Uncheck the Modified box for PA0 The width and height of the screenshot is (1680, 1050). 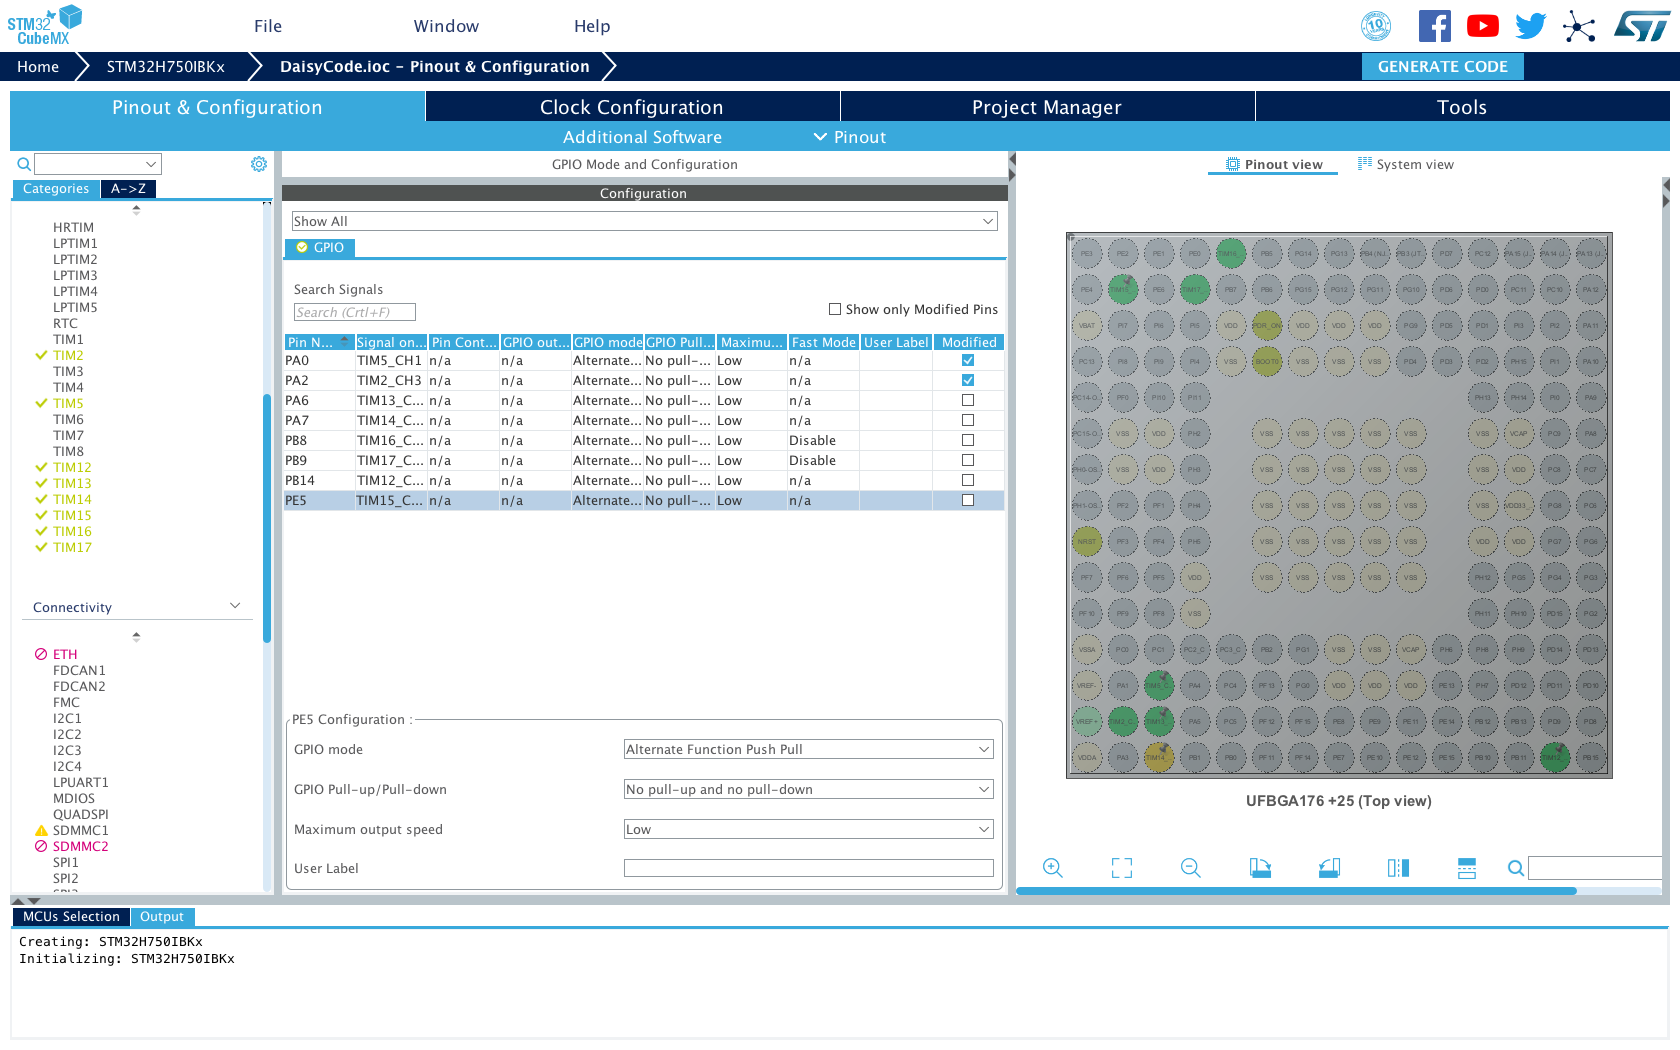pyautogui.click(x=968, y=360)
